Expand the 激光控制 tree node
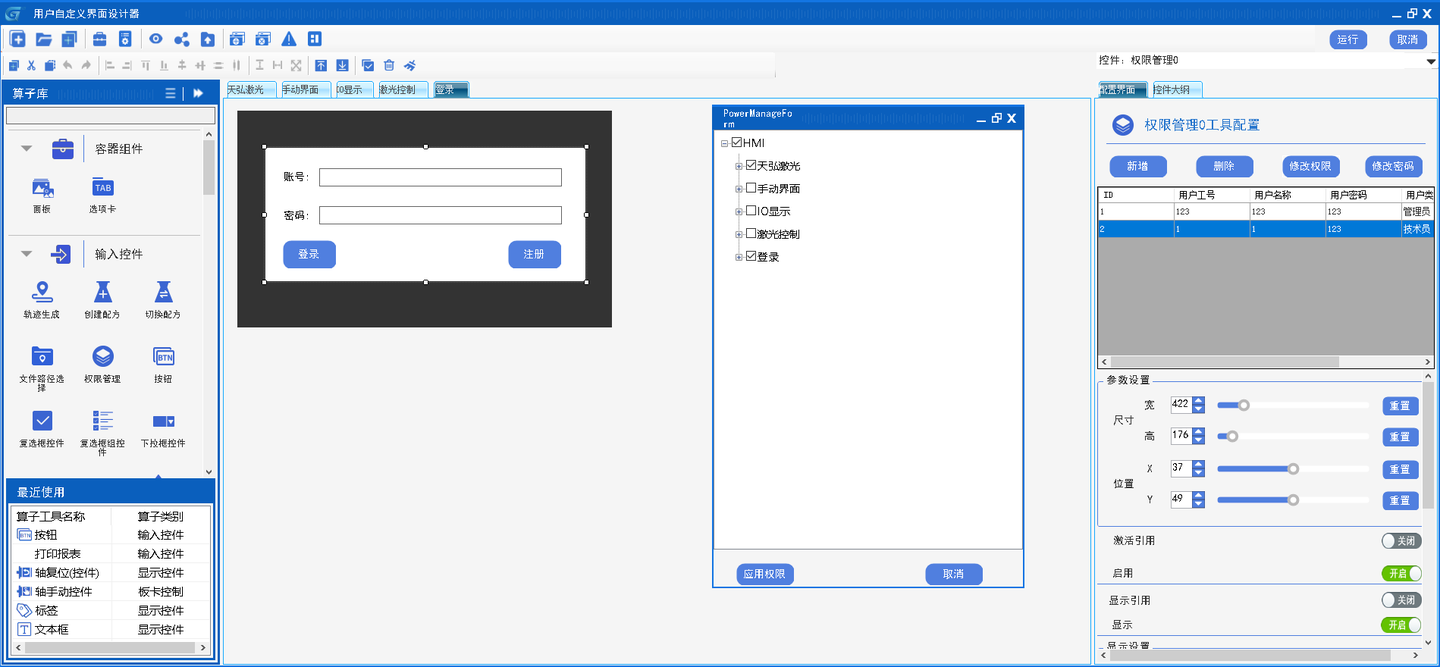This screenshot has height=667, width=1440. click(x=739, y=235)
